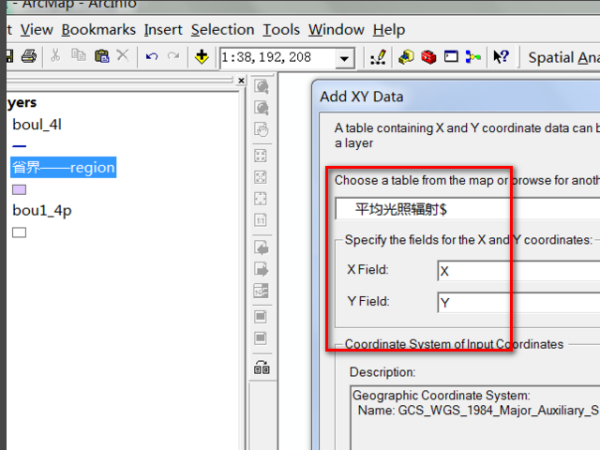The image size is (600, 450).
Task: Show the Command Line window icon
Action: pyautogui.click(x=451, y=57)
